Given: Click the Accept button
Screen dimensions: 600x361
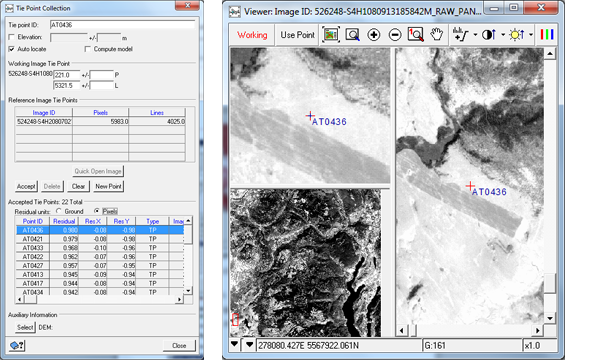Looking at the screenshot, I should point(26,186).
